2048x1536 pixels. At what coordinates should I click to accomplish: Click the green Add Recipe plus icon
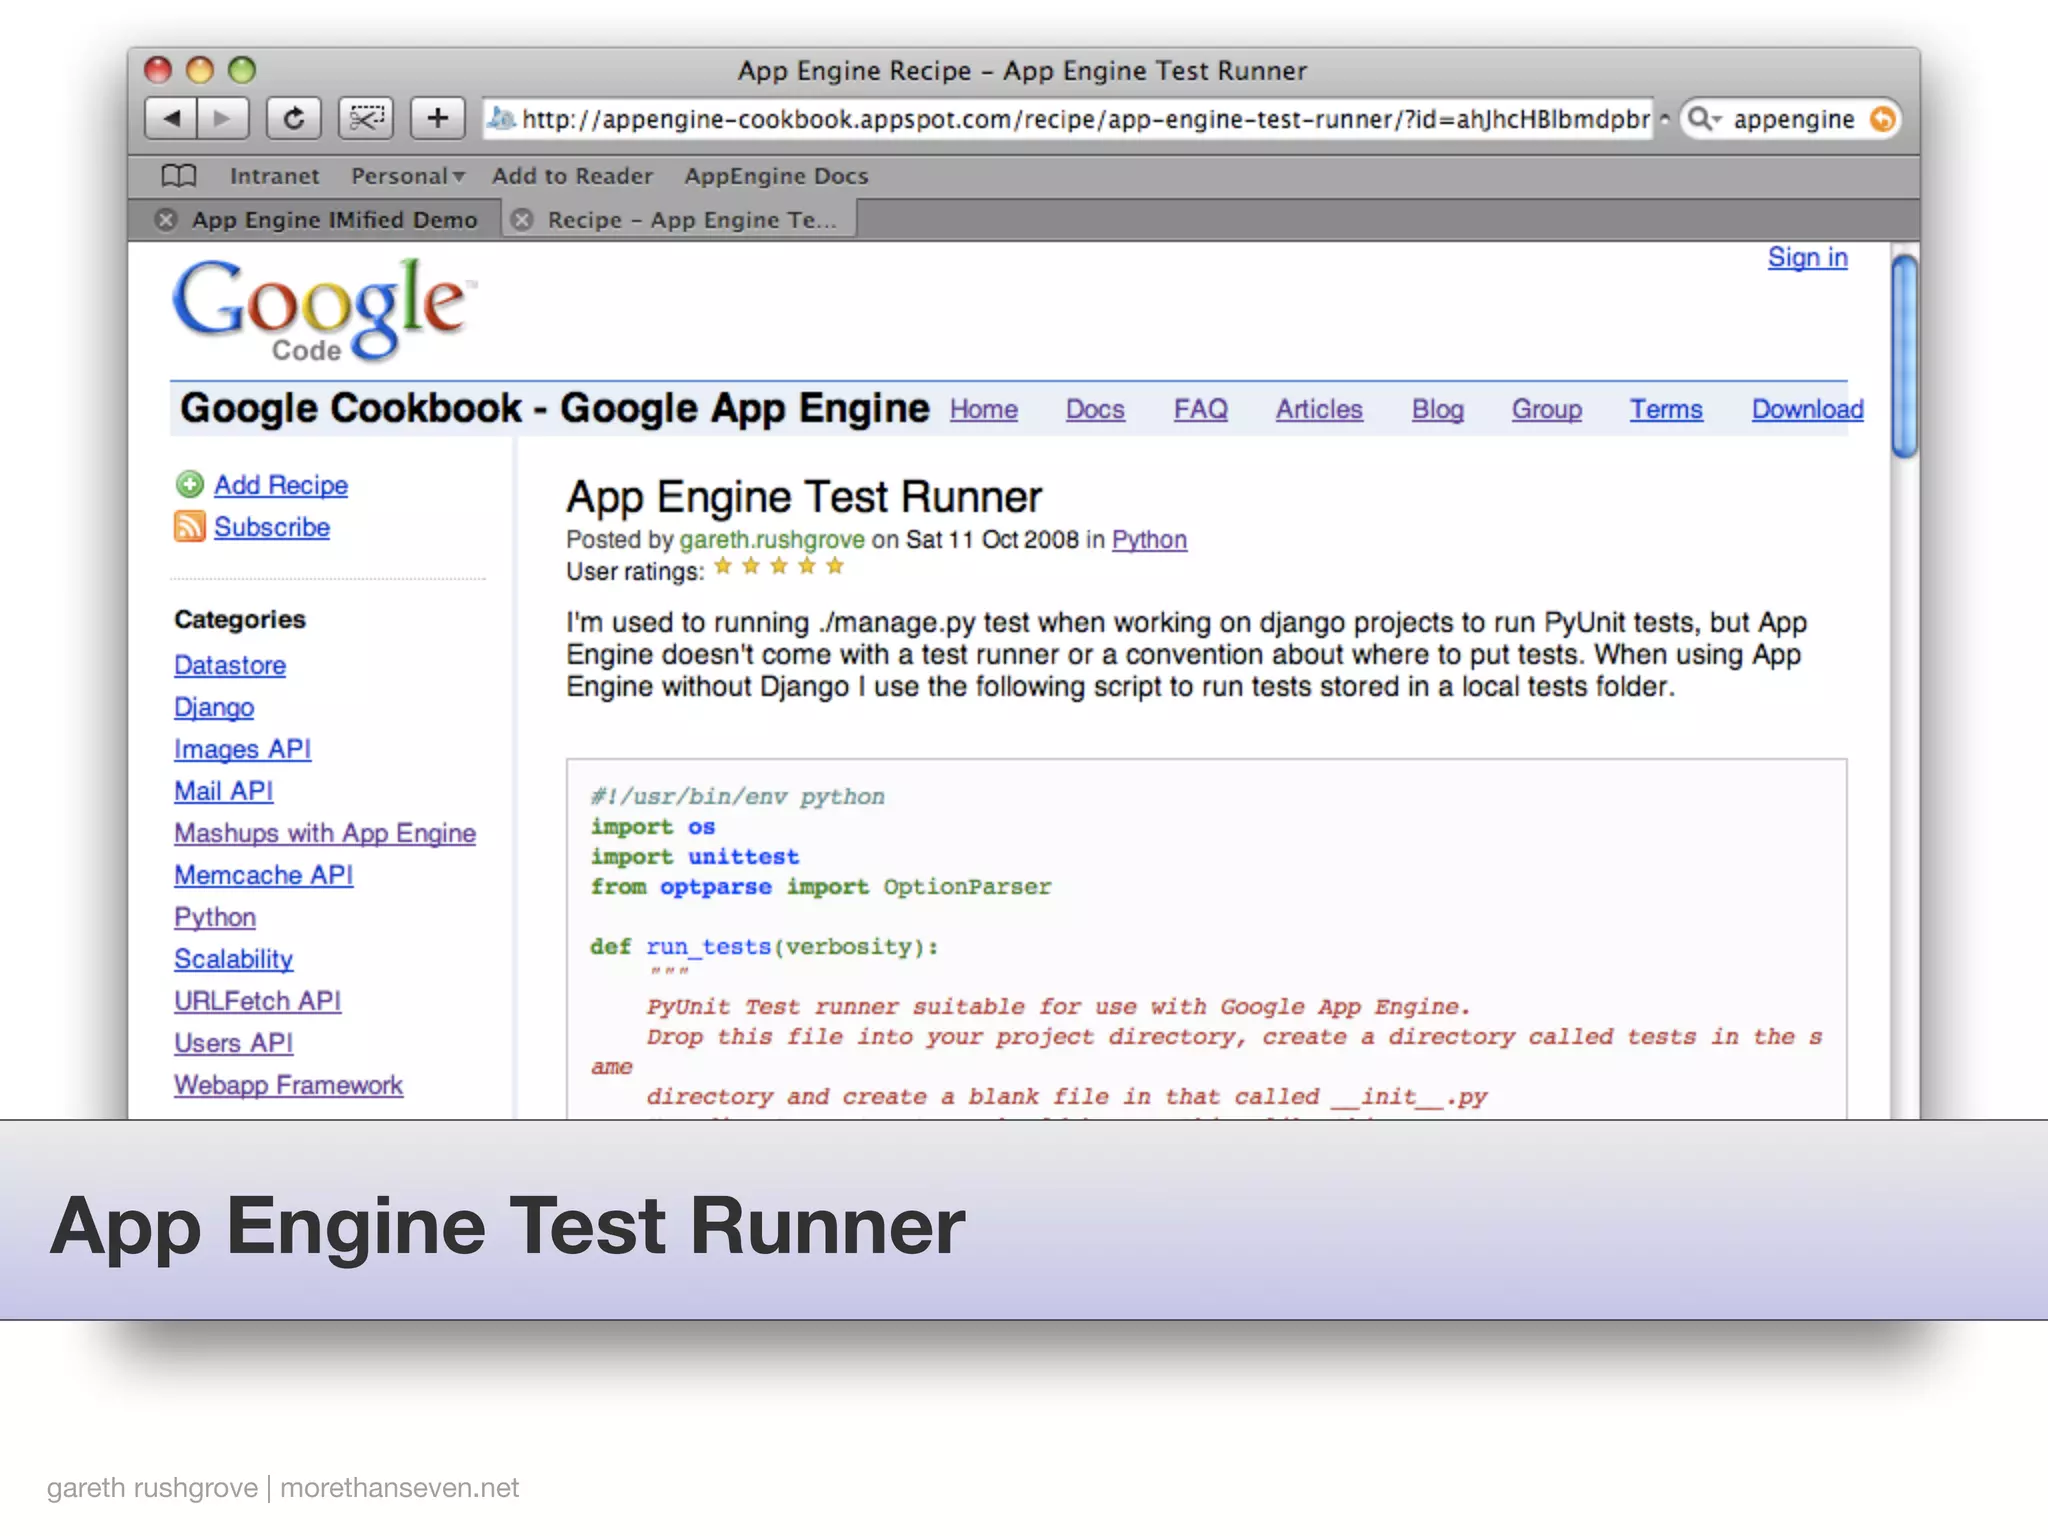pyautogui.click(x=189, y=485)
